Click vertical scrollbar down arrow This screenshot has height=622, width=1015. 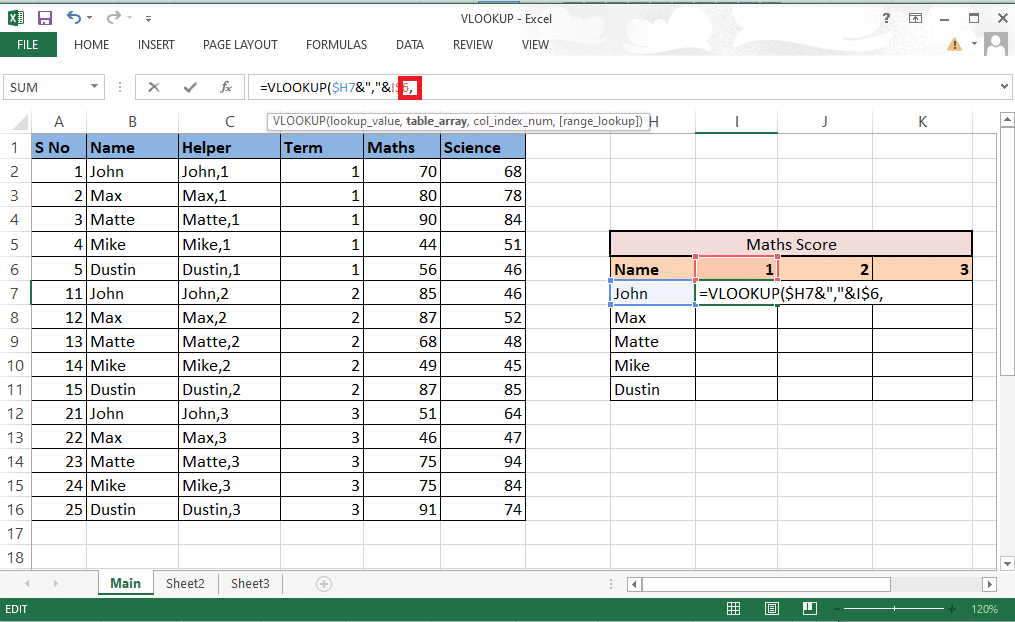(1007, 563)
